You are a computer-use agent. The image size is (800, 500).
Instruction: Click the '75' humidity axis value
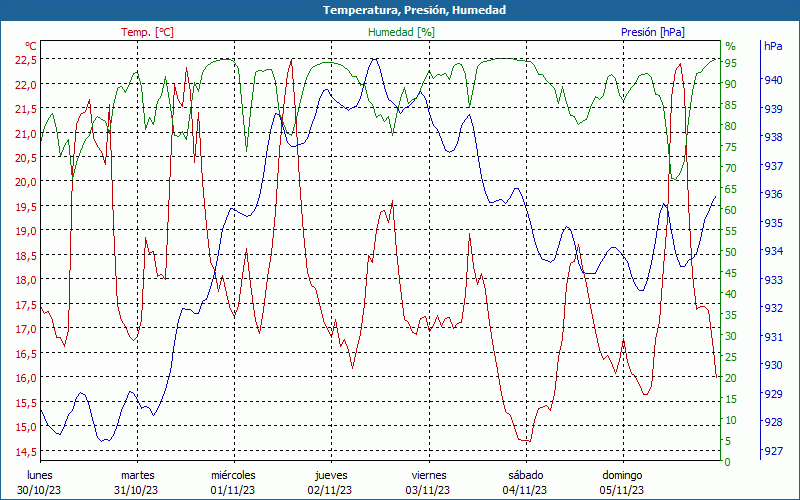pos(731,147)
